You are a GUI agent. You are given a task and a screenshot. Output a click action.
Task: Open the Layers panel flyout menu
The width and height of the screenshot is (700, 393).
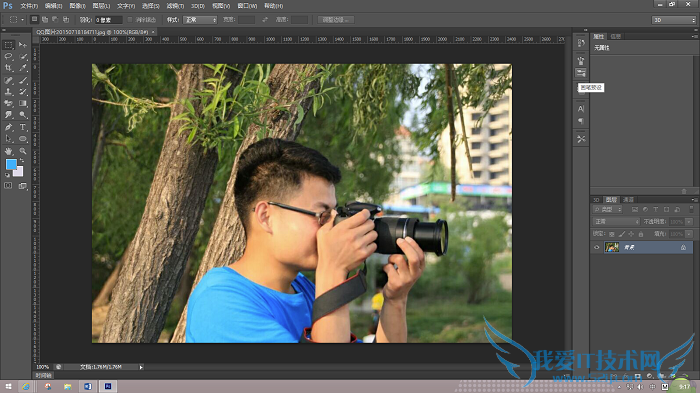(694, 200)
